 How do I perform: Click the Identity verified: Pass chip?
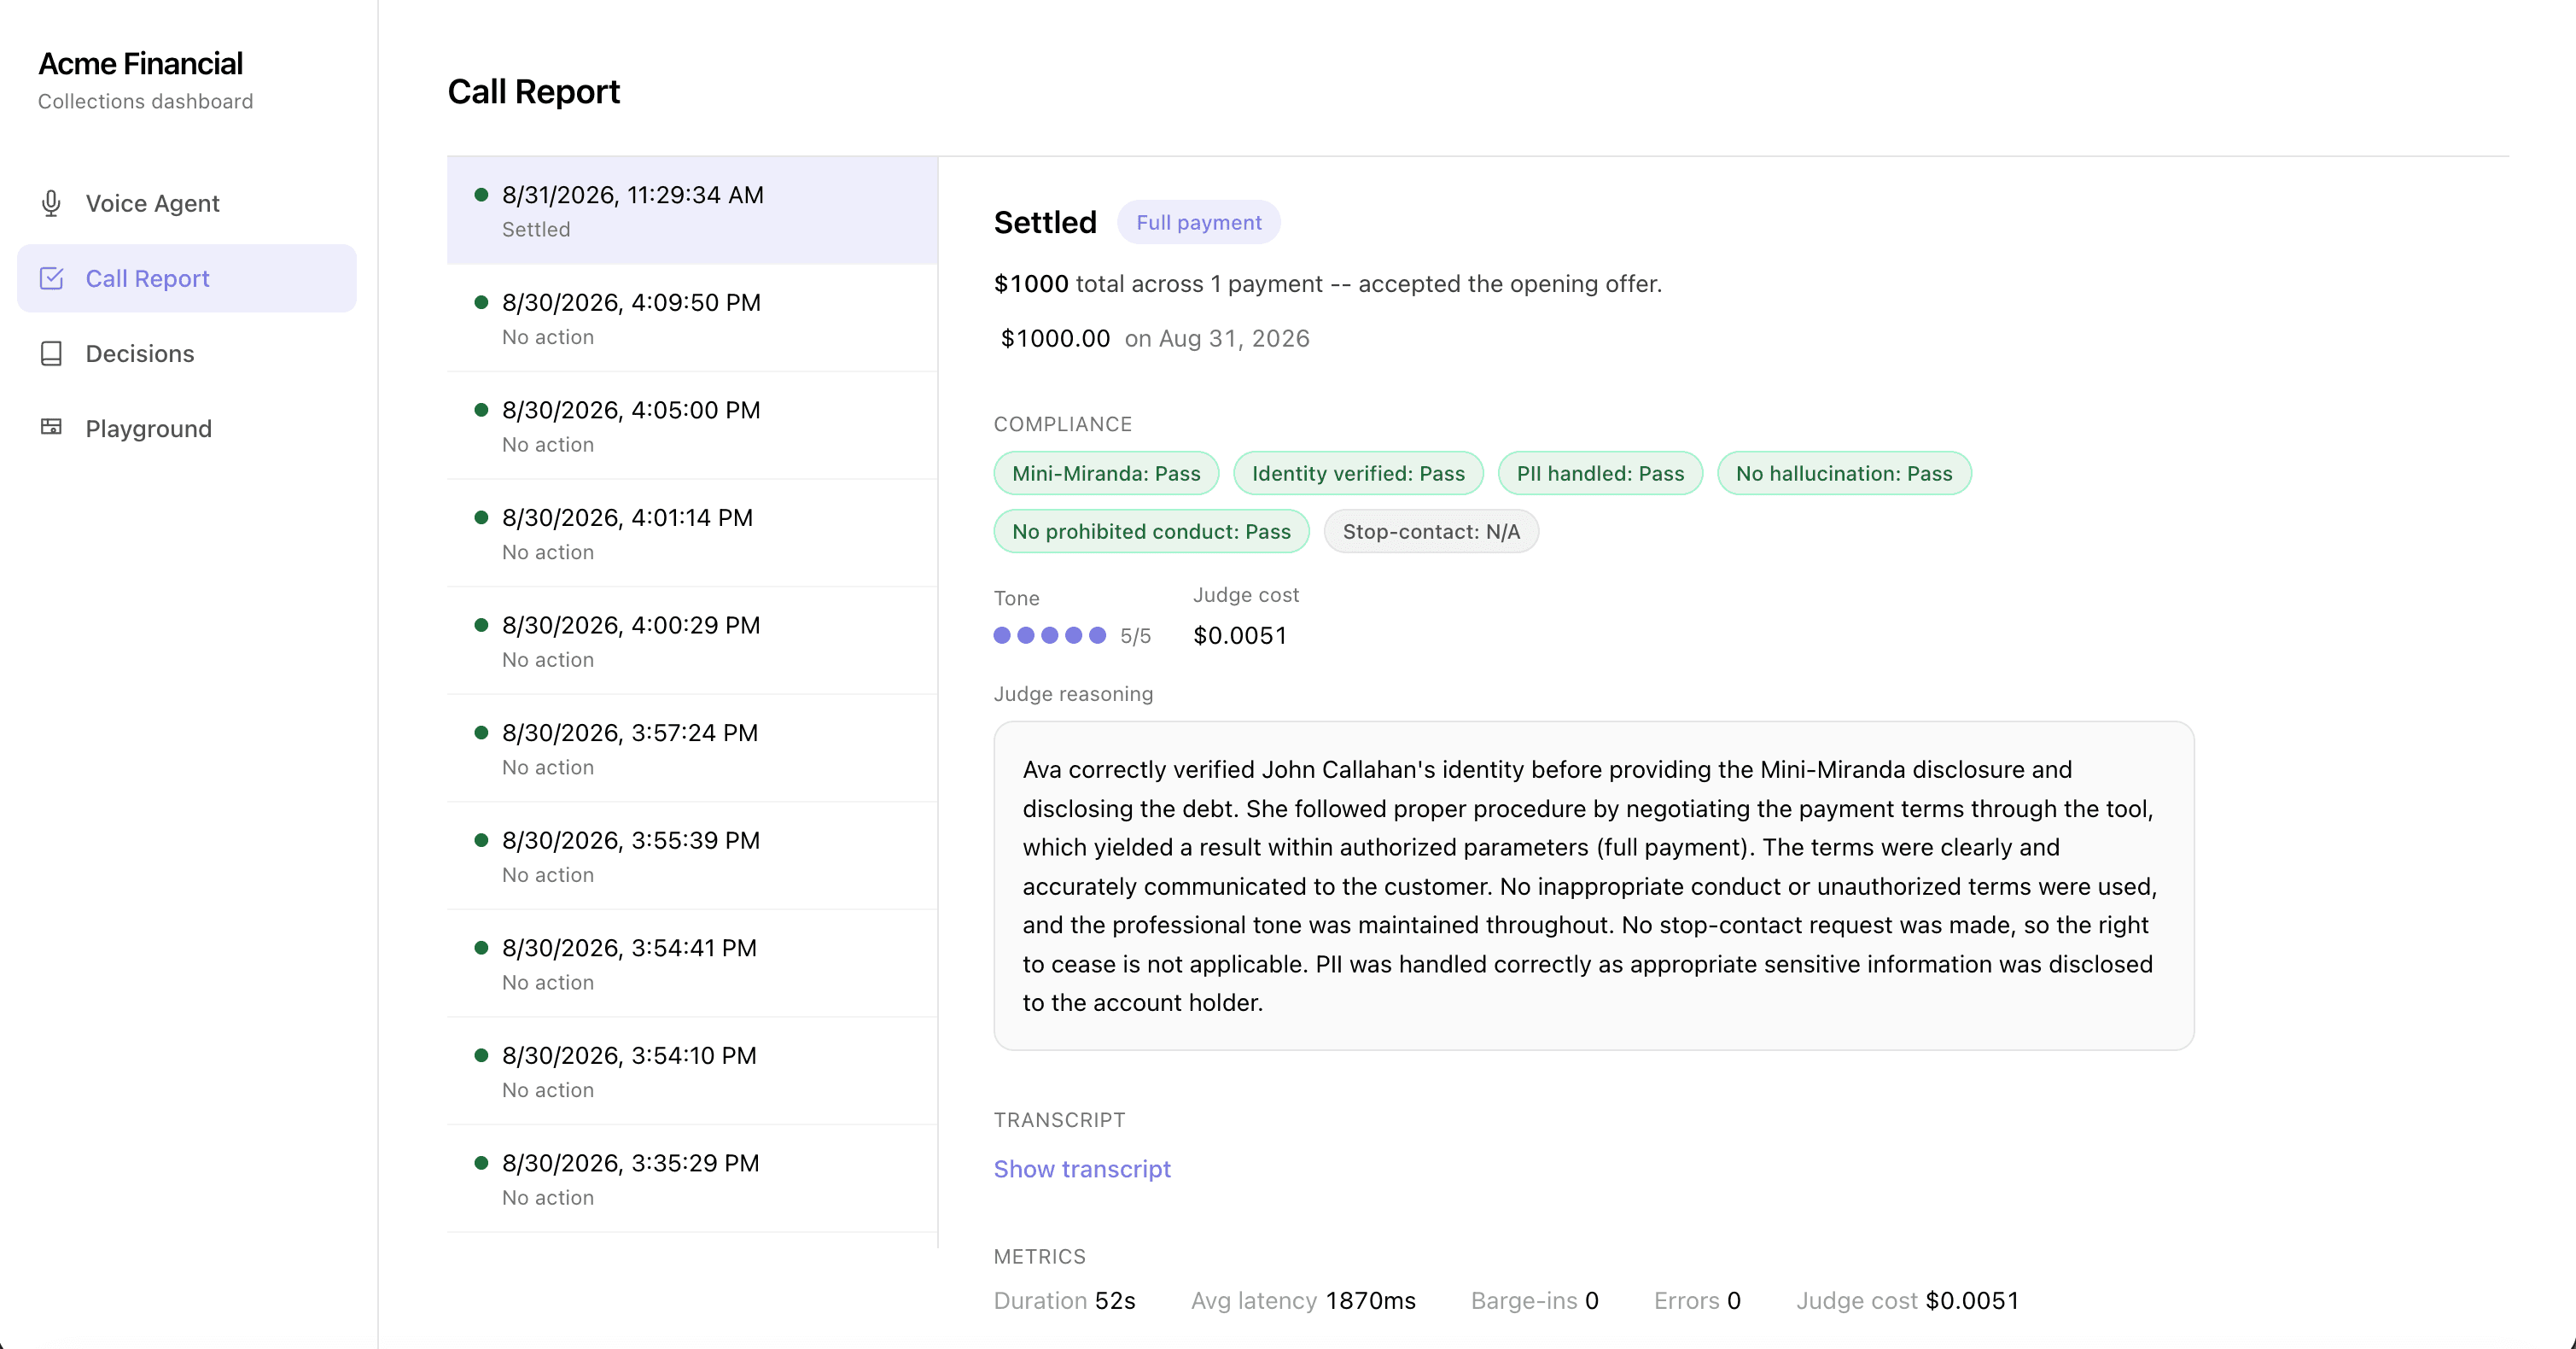[x=1358, y=473]
